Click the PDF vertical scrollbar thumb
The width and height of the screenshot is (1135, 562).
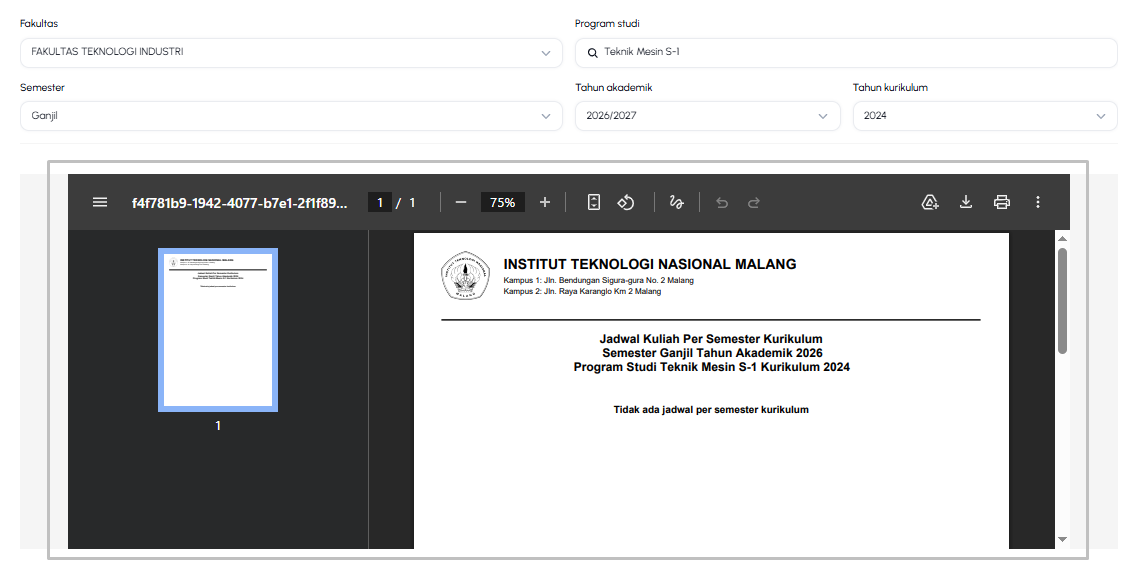pyautogui.click(x=1062, y=301)
